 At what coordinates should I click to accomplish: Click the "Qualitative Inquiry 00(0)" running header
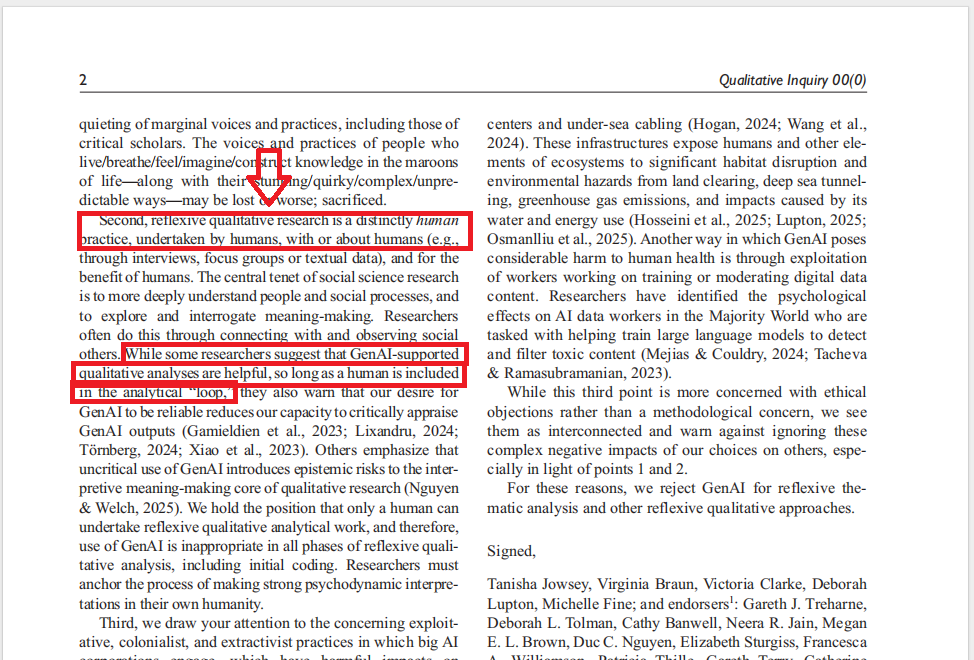point(793,80)
